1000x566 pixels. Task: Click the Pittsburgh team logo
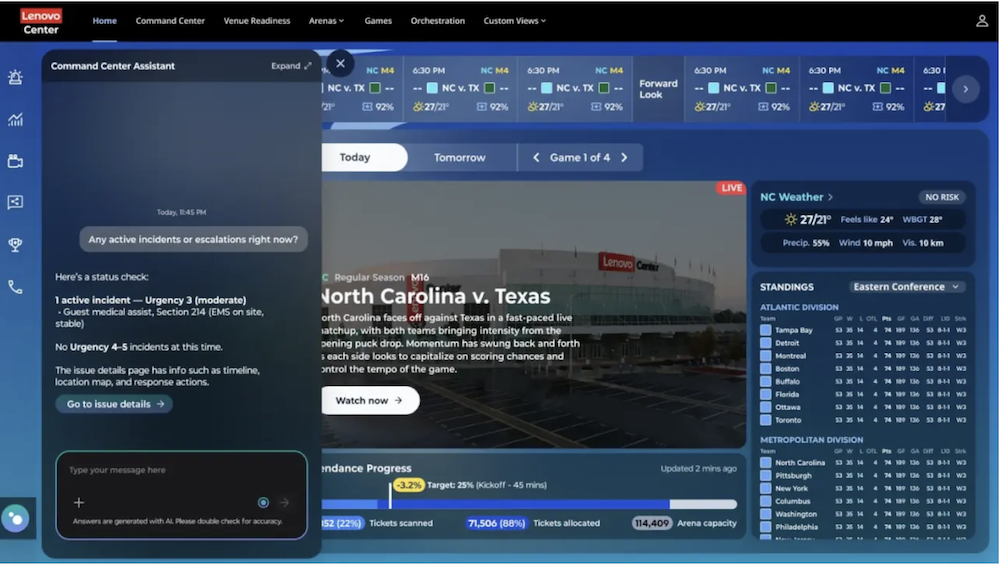(765, 475)
